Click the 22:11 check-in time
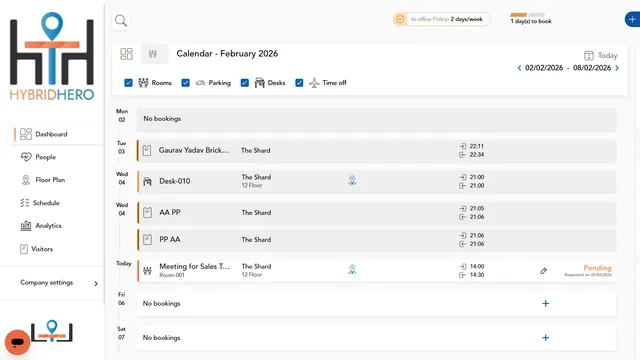Image resolution: width=640 pixels, height=360 pixels. coord(476,146)
